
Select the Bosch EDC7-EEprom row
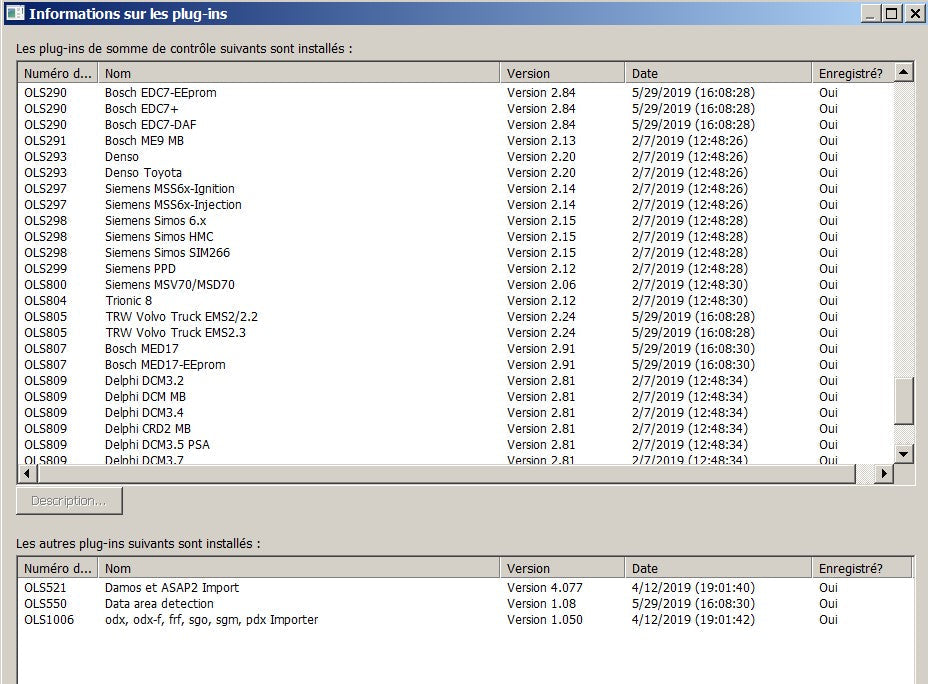[x=456, y=93]
